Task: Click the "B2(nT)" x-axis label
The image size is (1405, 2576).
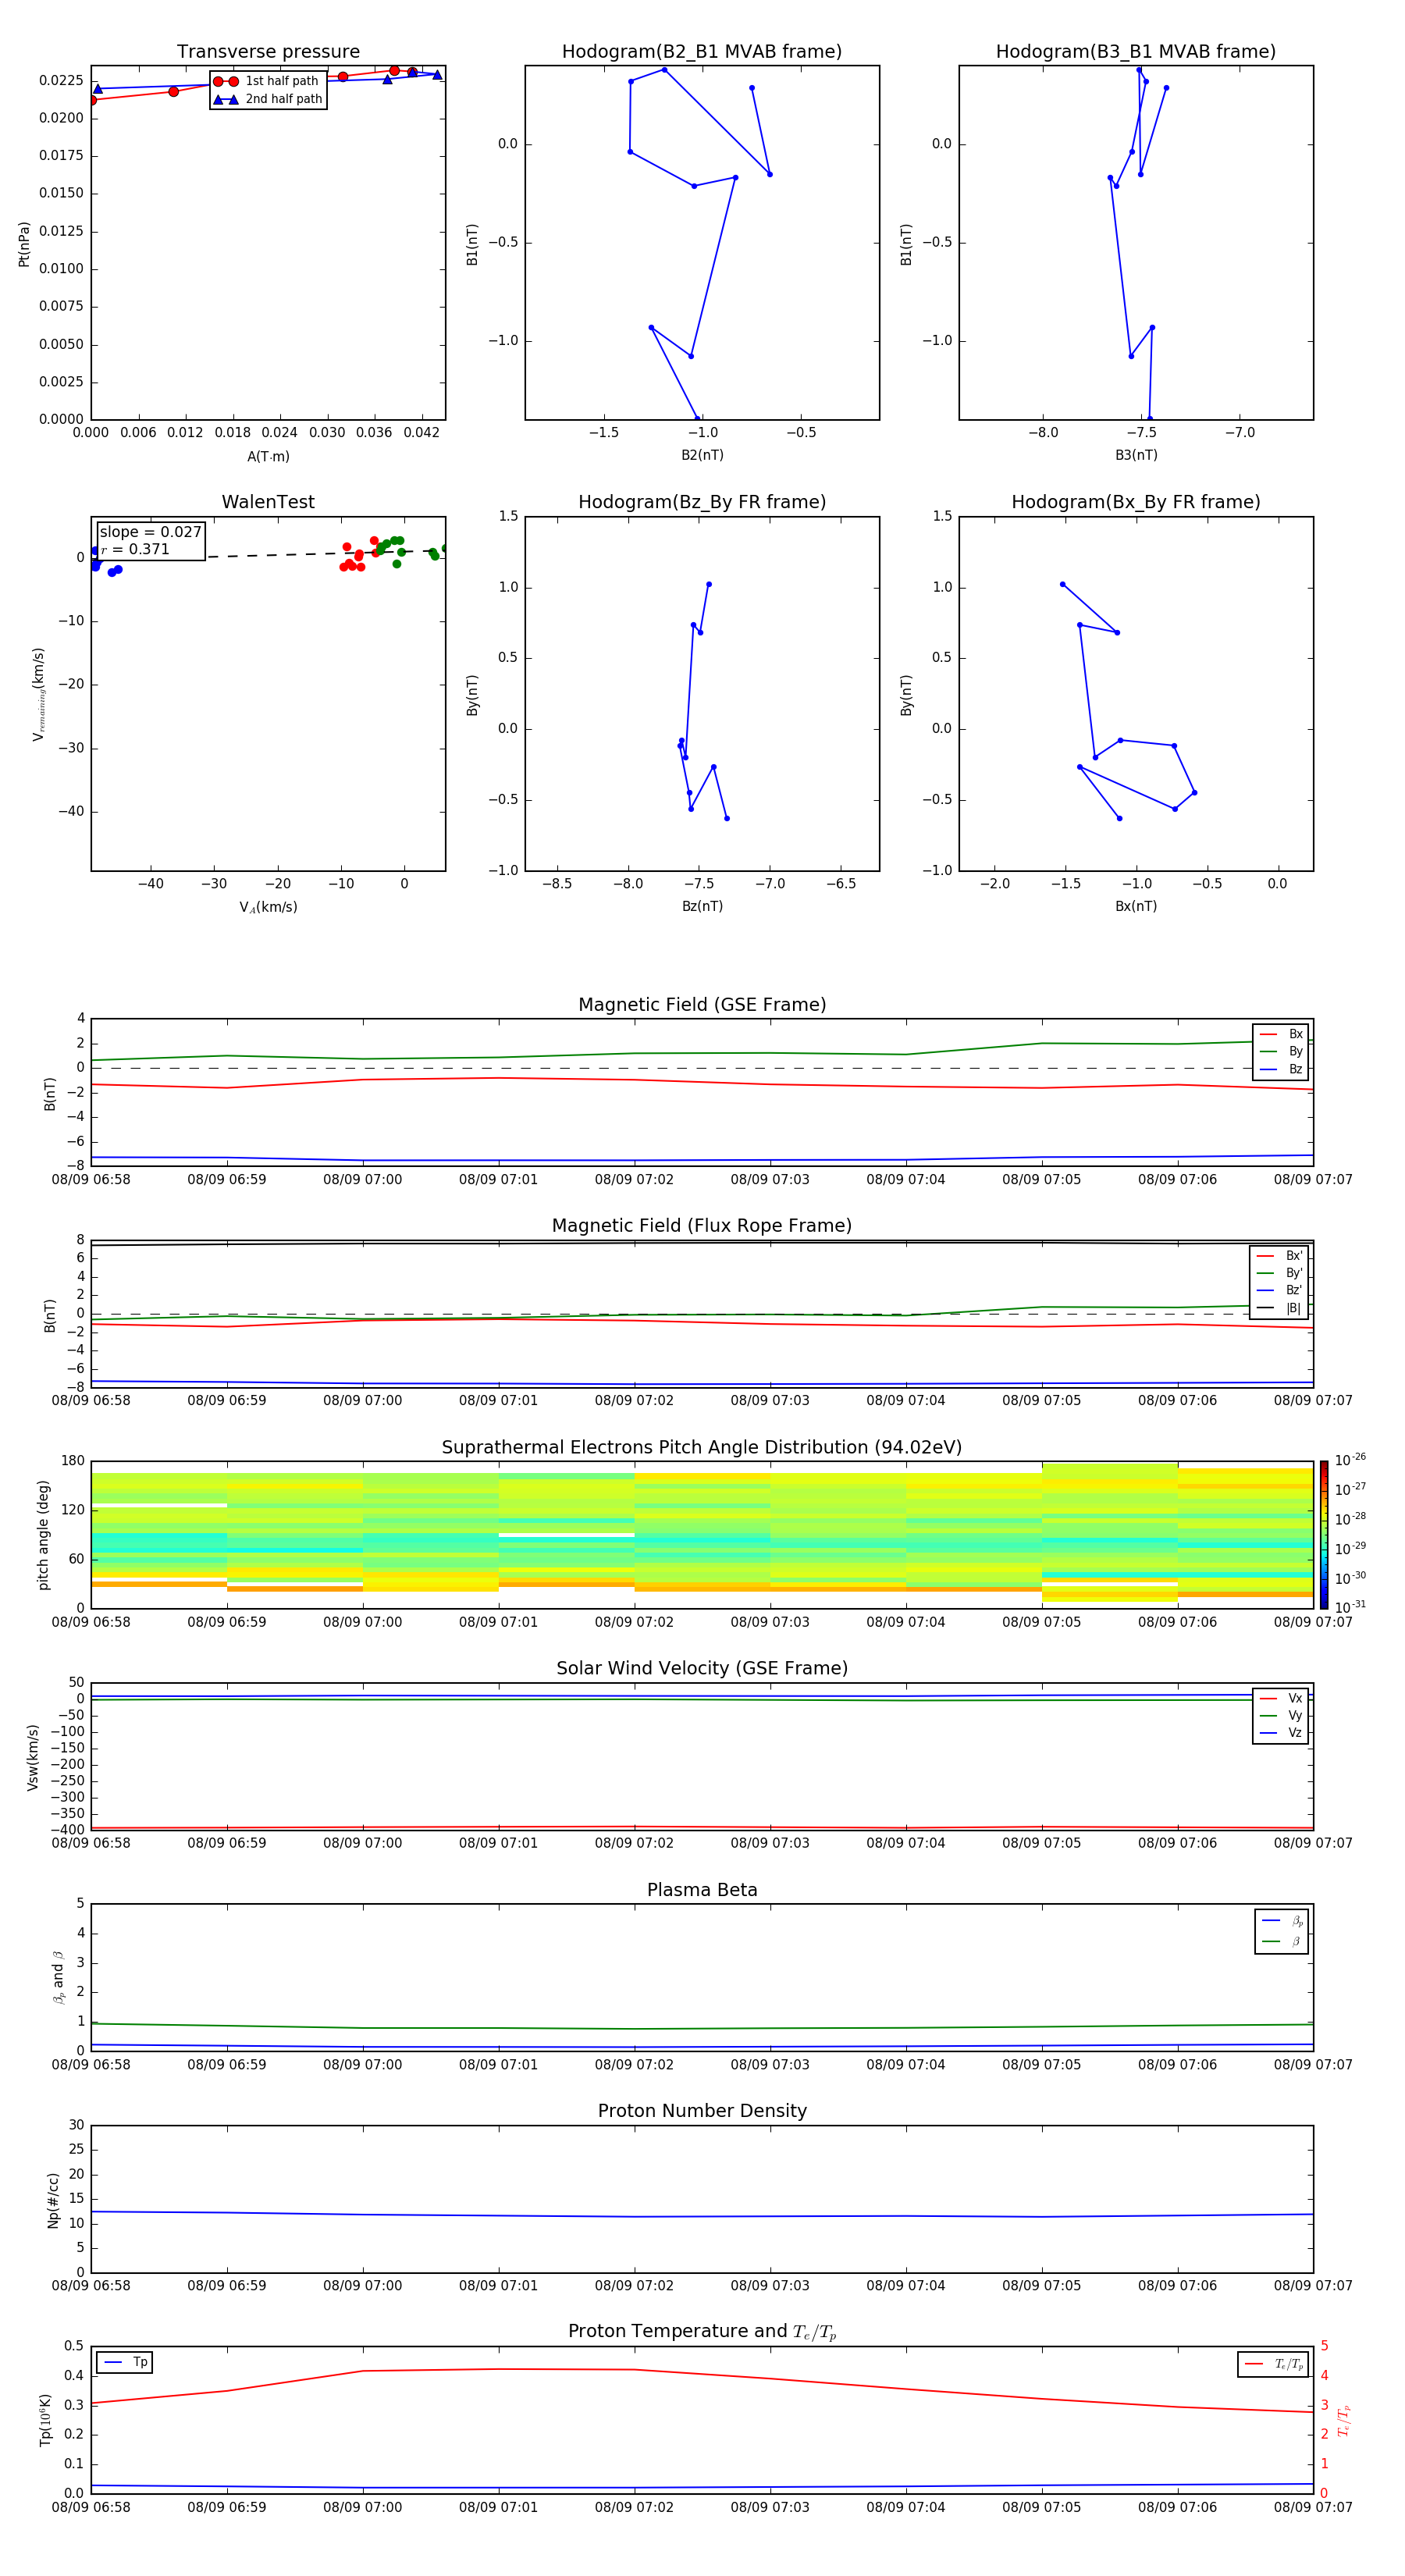Action: [x=702, y=455]
